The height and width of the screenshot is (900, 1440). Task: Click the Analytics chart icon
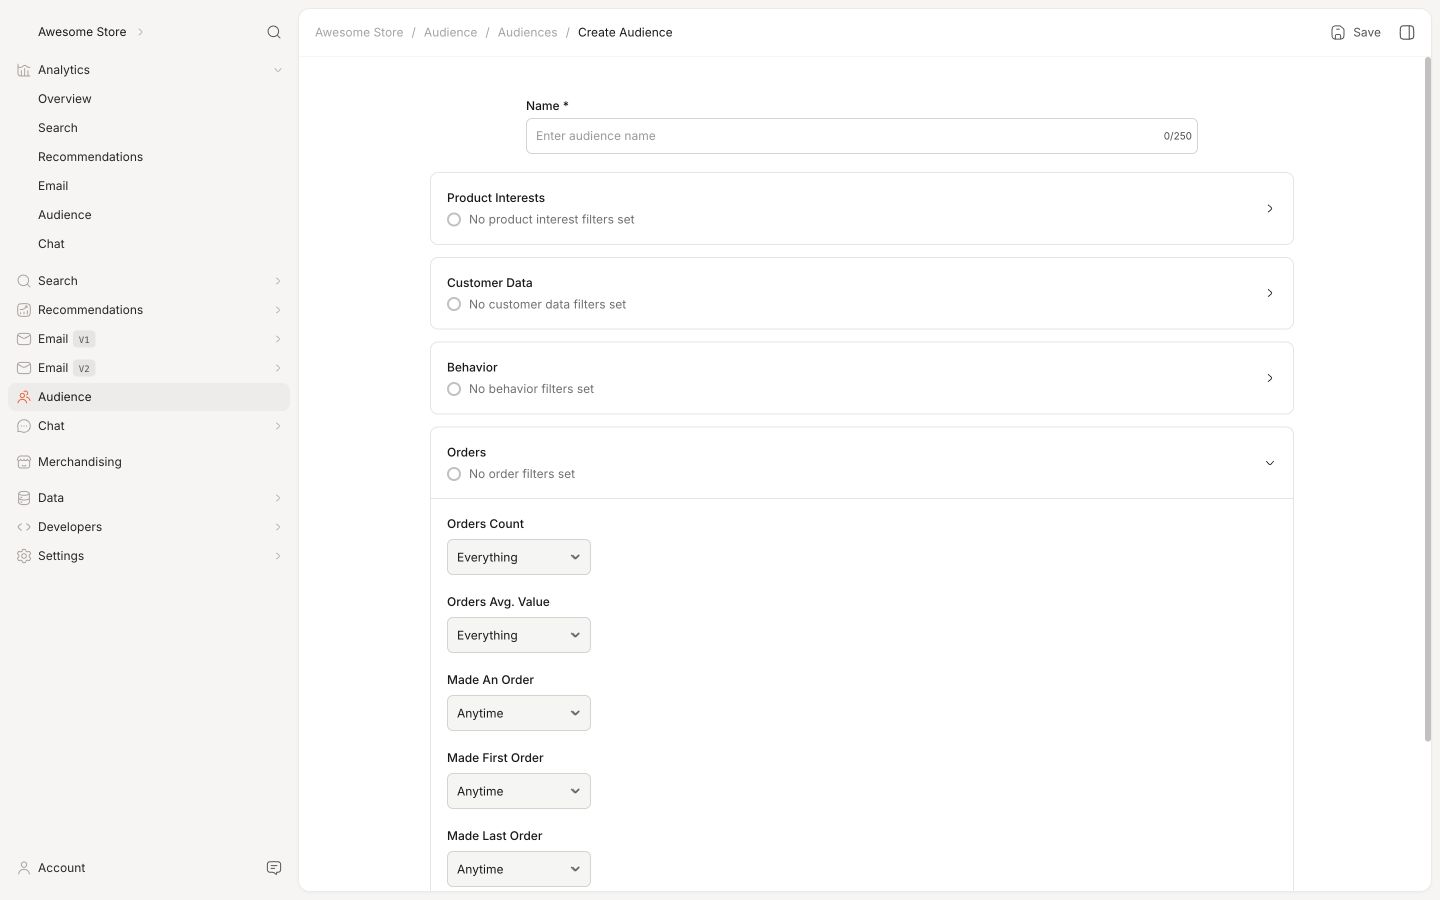tap(24, 70)
